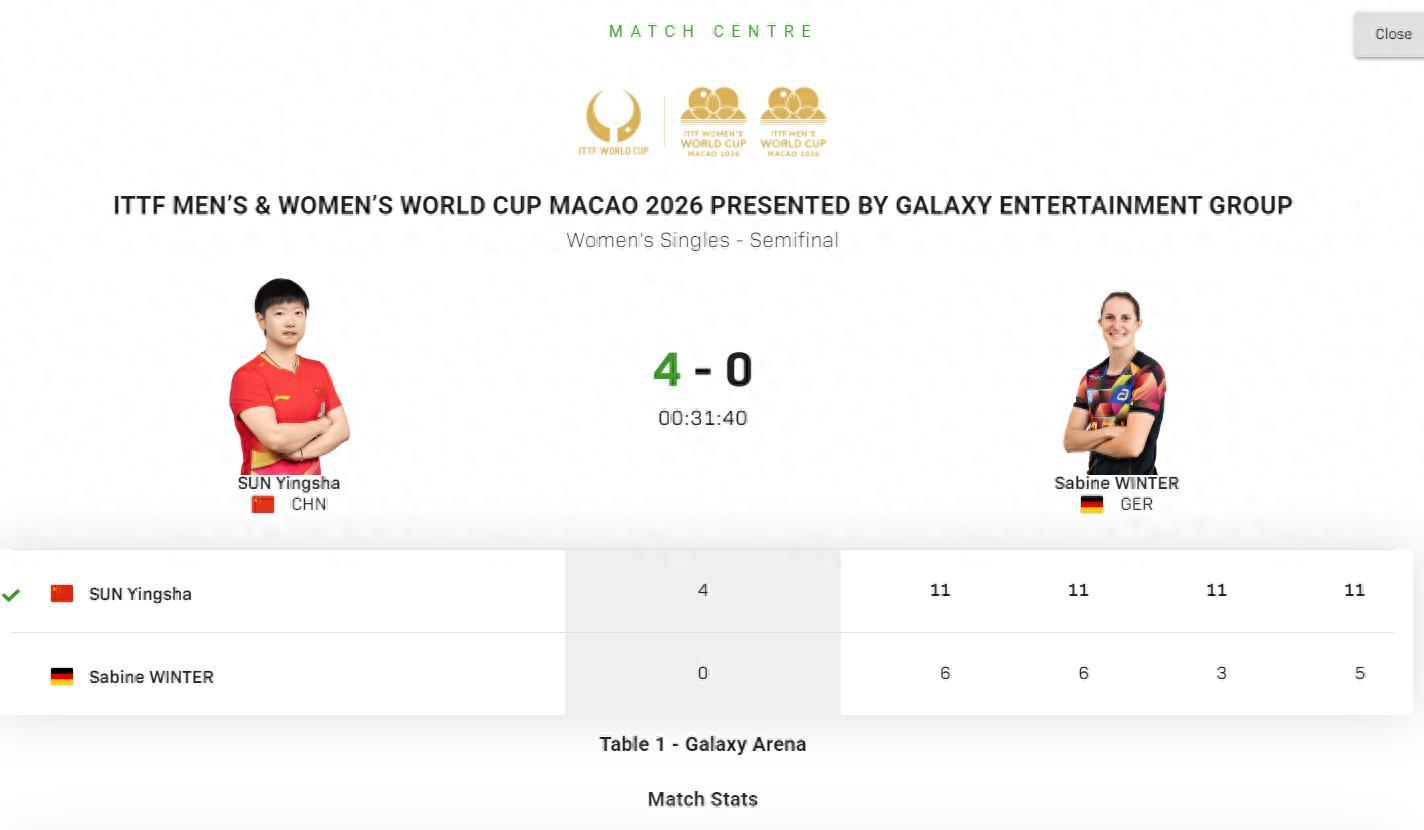Click the Germany flag in the score table
Screen dimensions: 1424x830
tap(62, 677)
